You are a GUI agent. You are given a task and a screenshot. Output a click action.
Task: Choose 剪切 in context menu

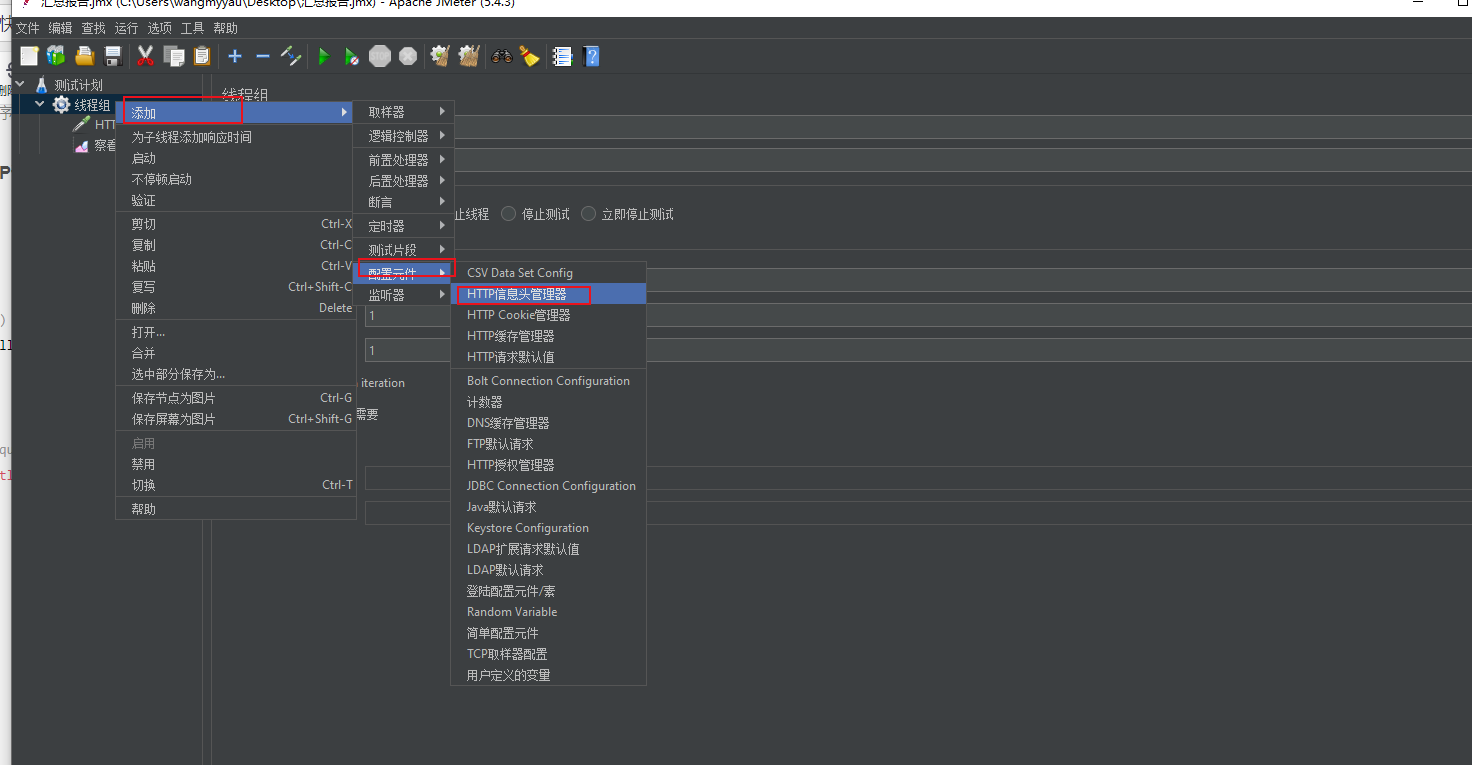tap(236, 224)
